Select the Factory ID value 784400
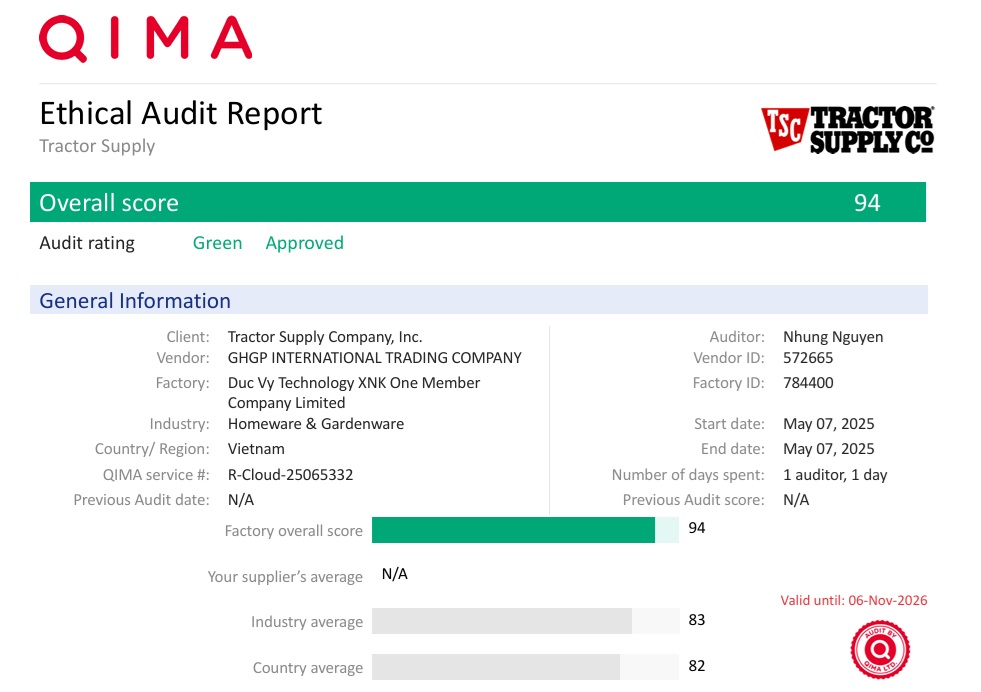Screen dimensions: 981x692 [x=808, y=383]
